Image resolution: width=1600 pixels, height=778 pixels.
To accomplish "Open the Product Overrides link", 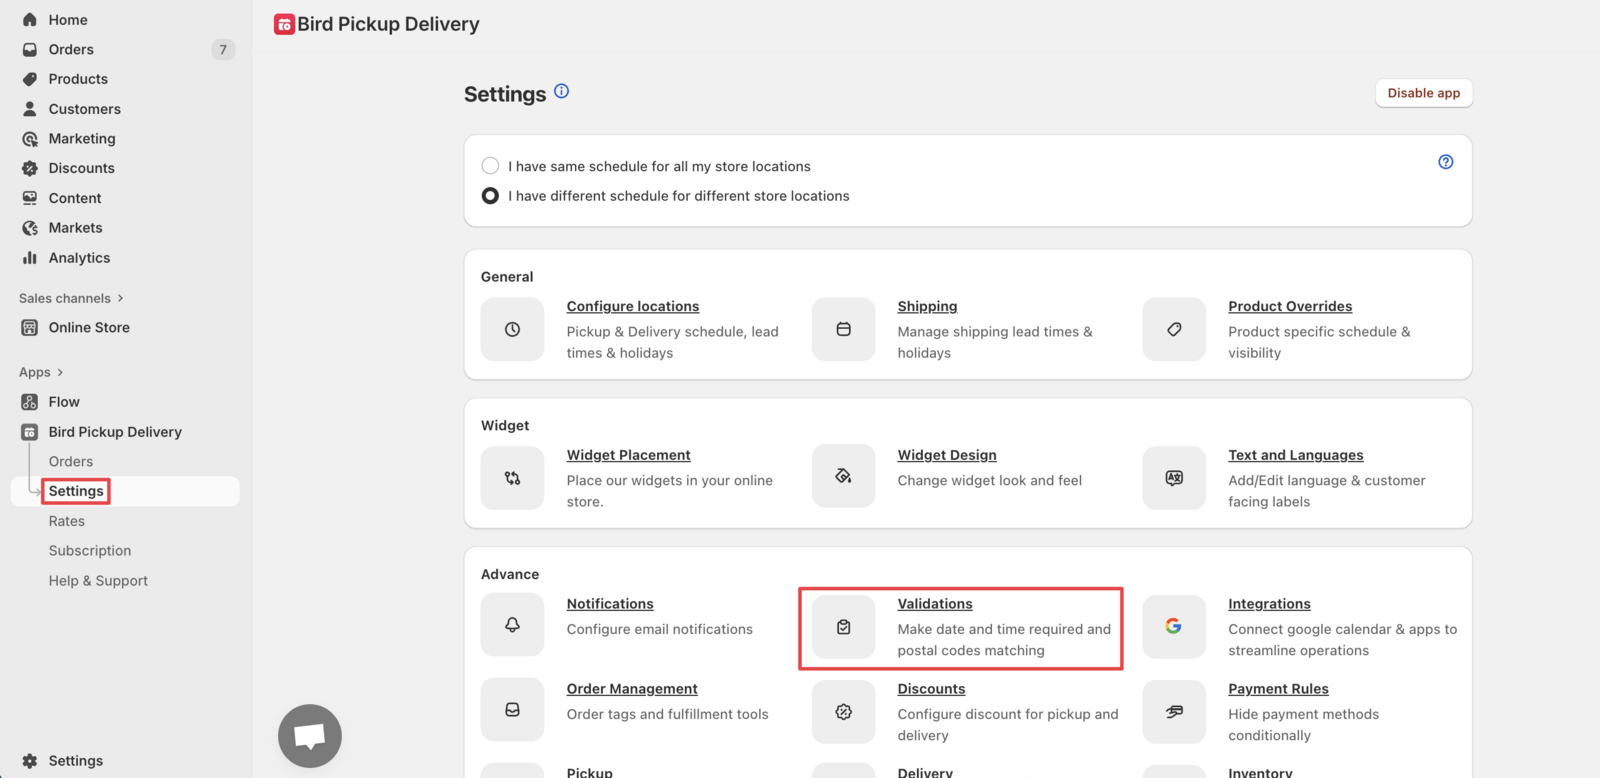I will point(1290,306).
